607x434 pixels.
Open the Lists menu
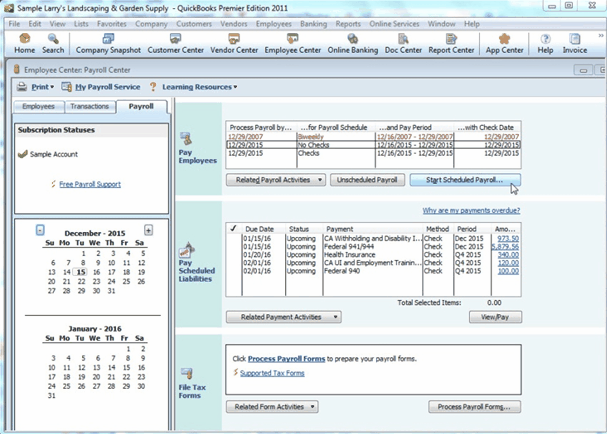click(81, 24)
